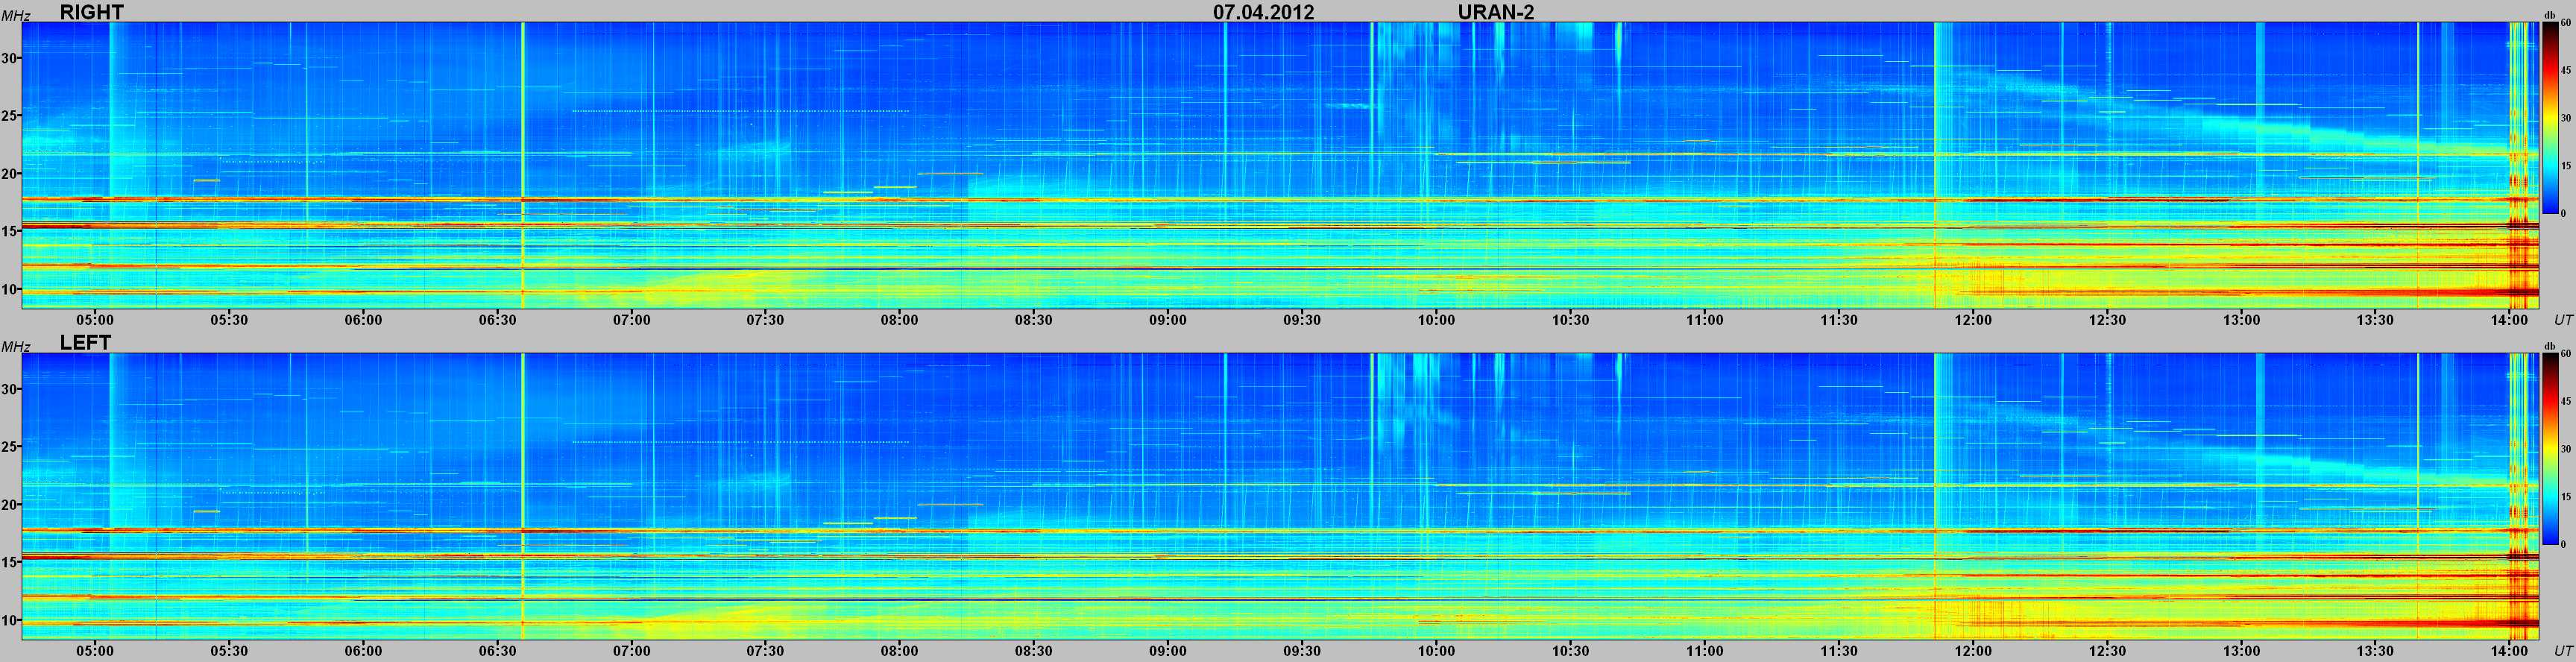2576x662 pixels.
Task: Click the db label above RIGHT colorbar
Action: click(2549, 16)
